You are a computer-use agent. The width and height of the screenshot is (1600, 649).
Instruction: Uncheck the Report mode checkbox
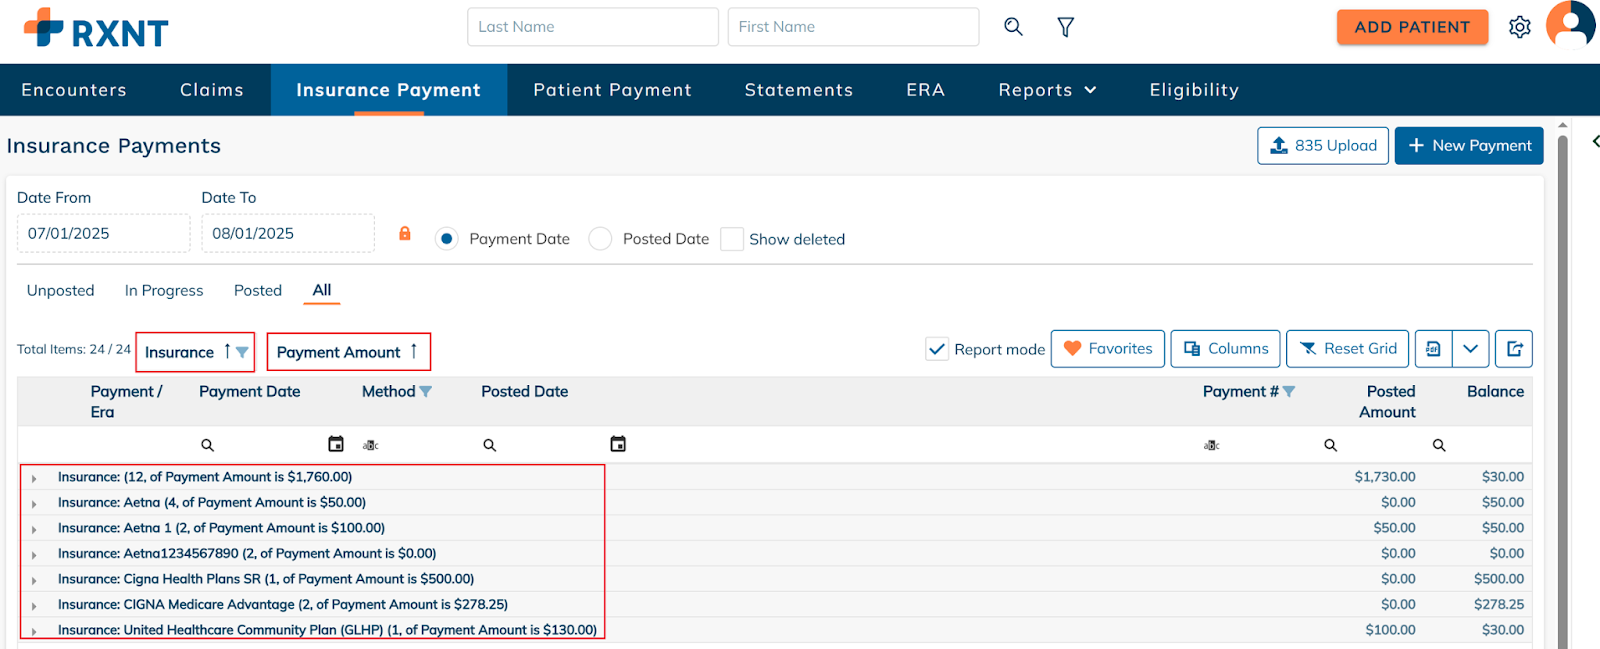click(937, 349)
